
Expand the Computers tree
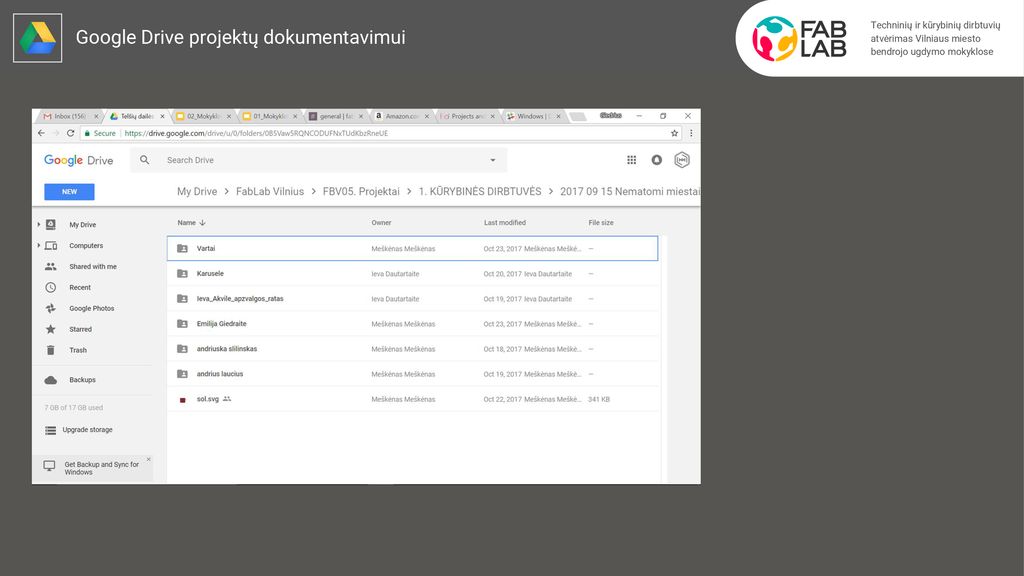(x=39, y=246)
